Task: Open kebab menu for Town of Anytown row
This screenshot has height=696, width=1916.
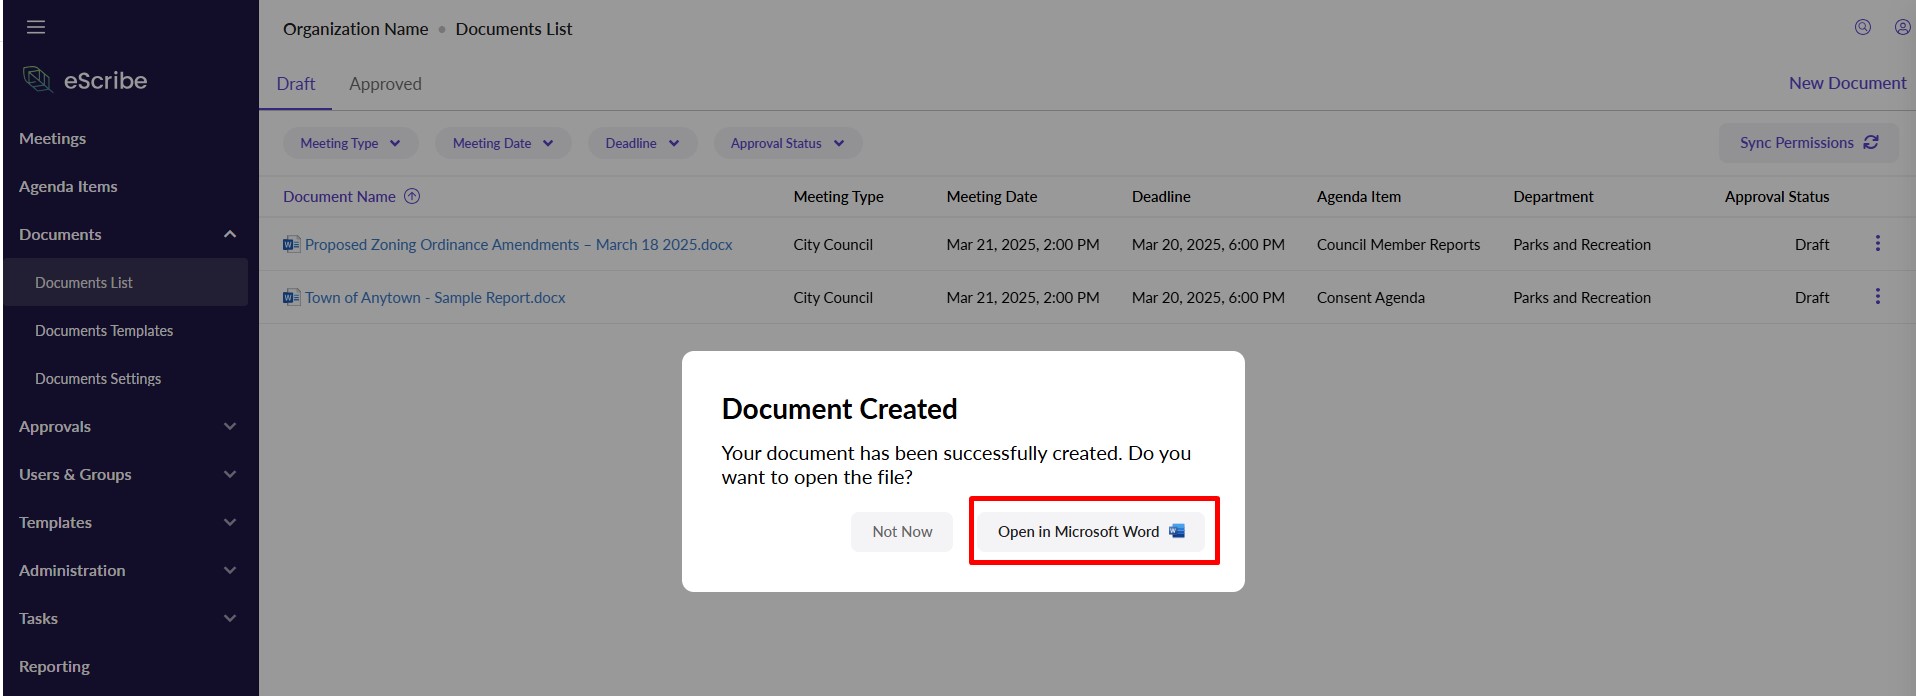Action: (x=1877, y=297)
